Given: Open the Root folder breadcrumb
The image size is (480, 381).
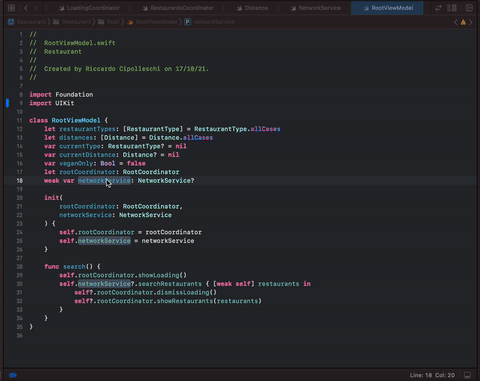Looking at the screenshot, I should [x=113, y=22].
